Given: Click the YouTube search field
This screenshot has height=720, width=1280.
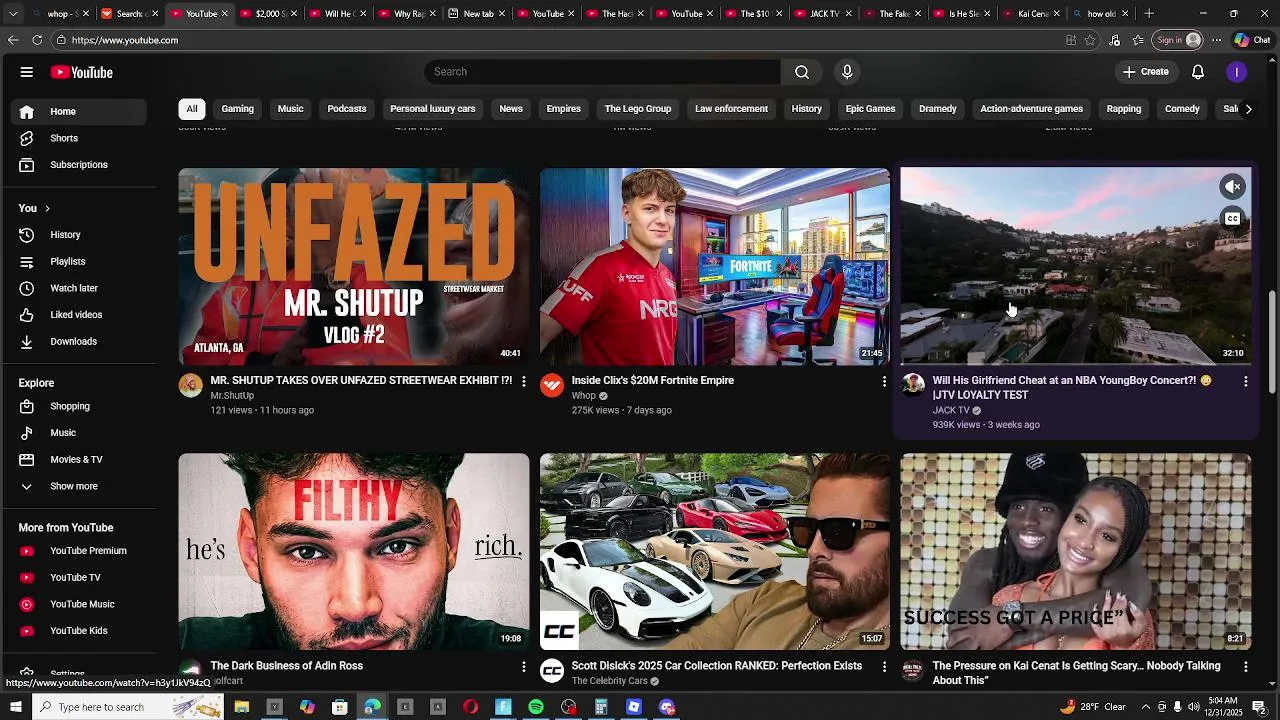Looking at the screenshot, I should pos(603,72).
